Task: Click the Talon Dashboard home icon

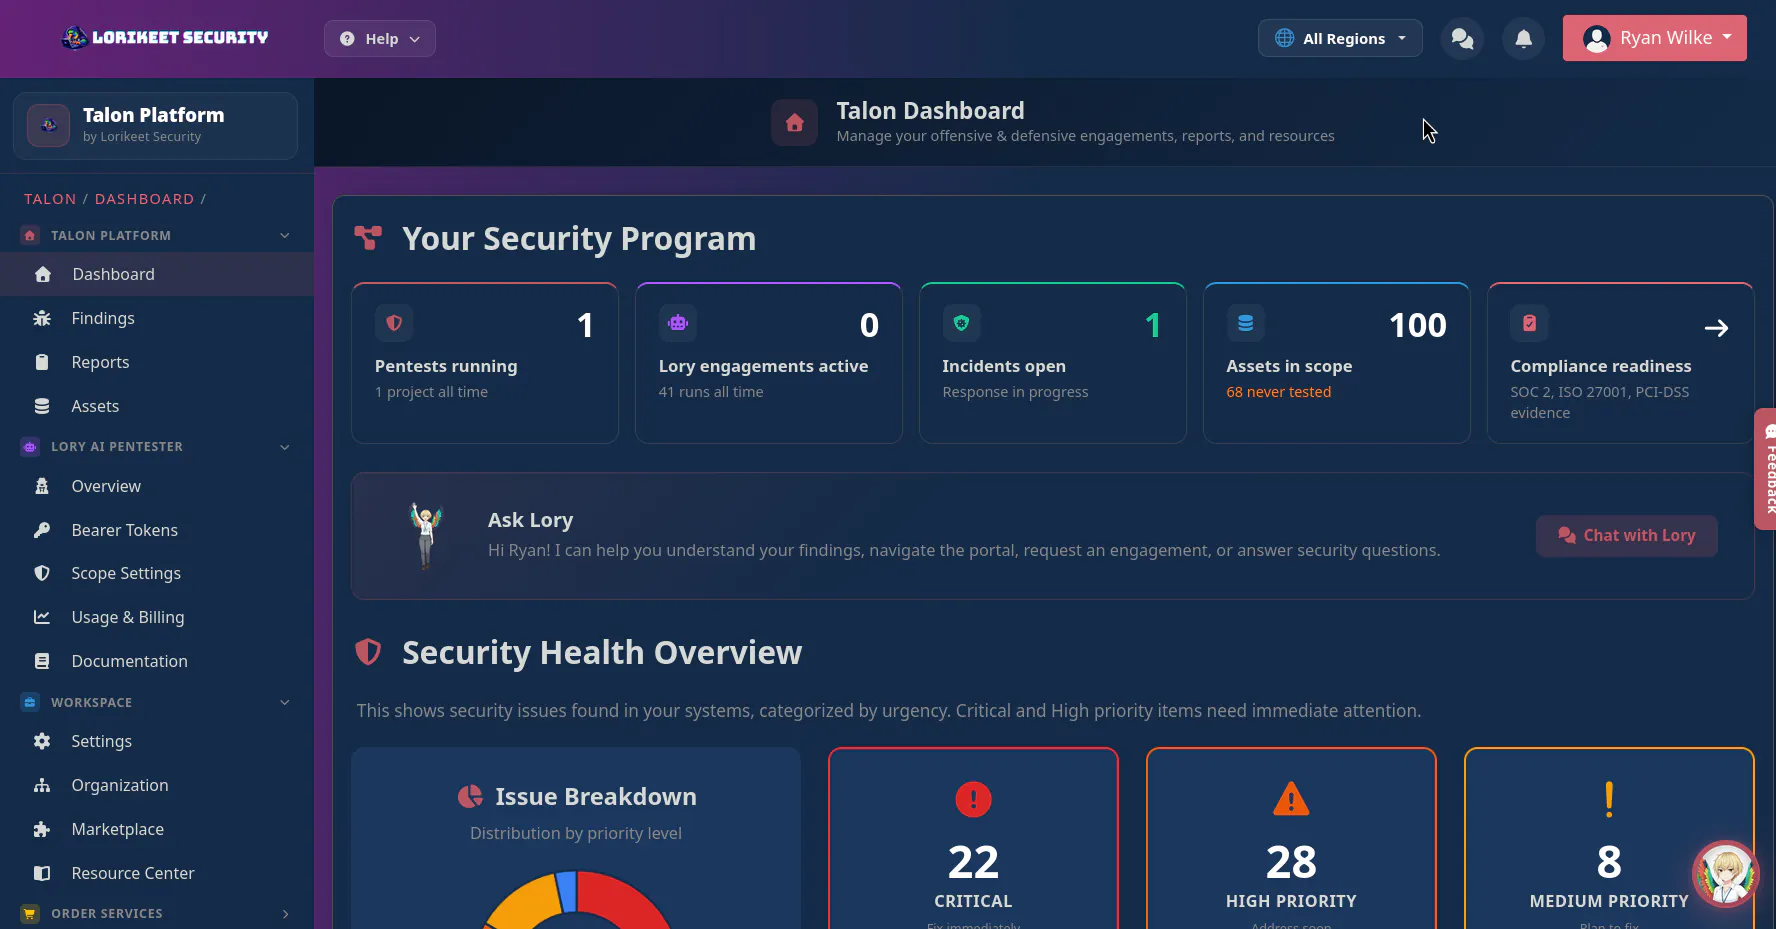Action: [x=794, y=122]
